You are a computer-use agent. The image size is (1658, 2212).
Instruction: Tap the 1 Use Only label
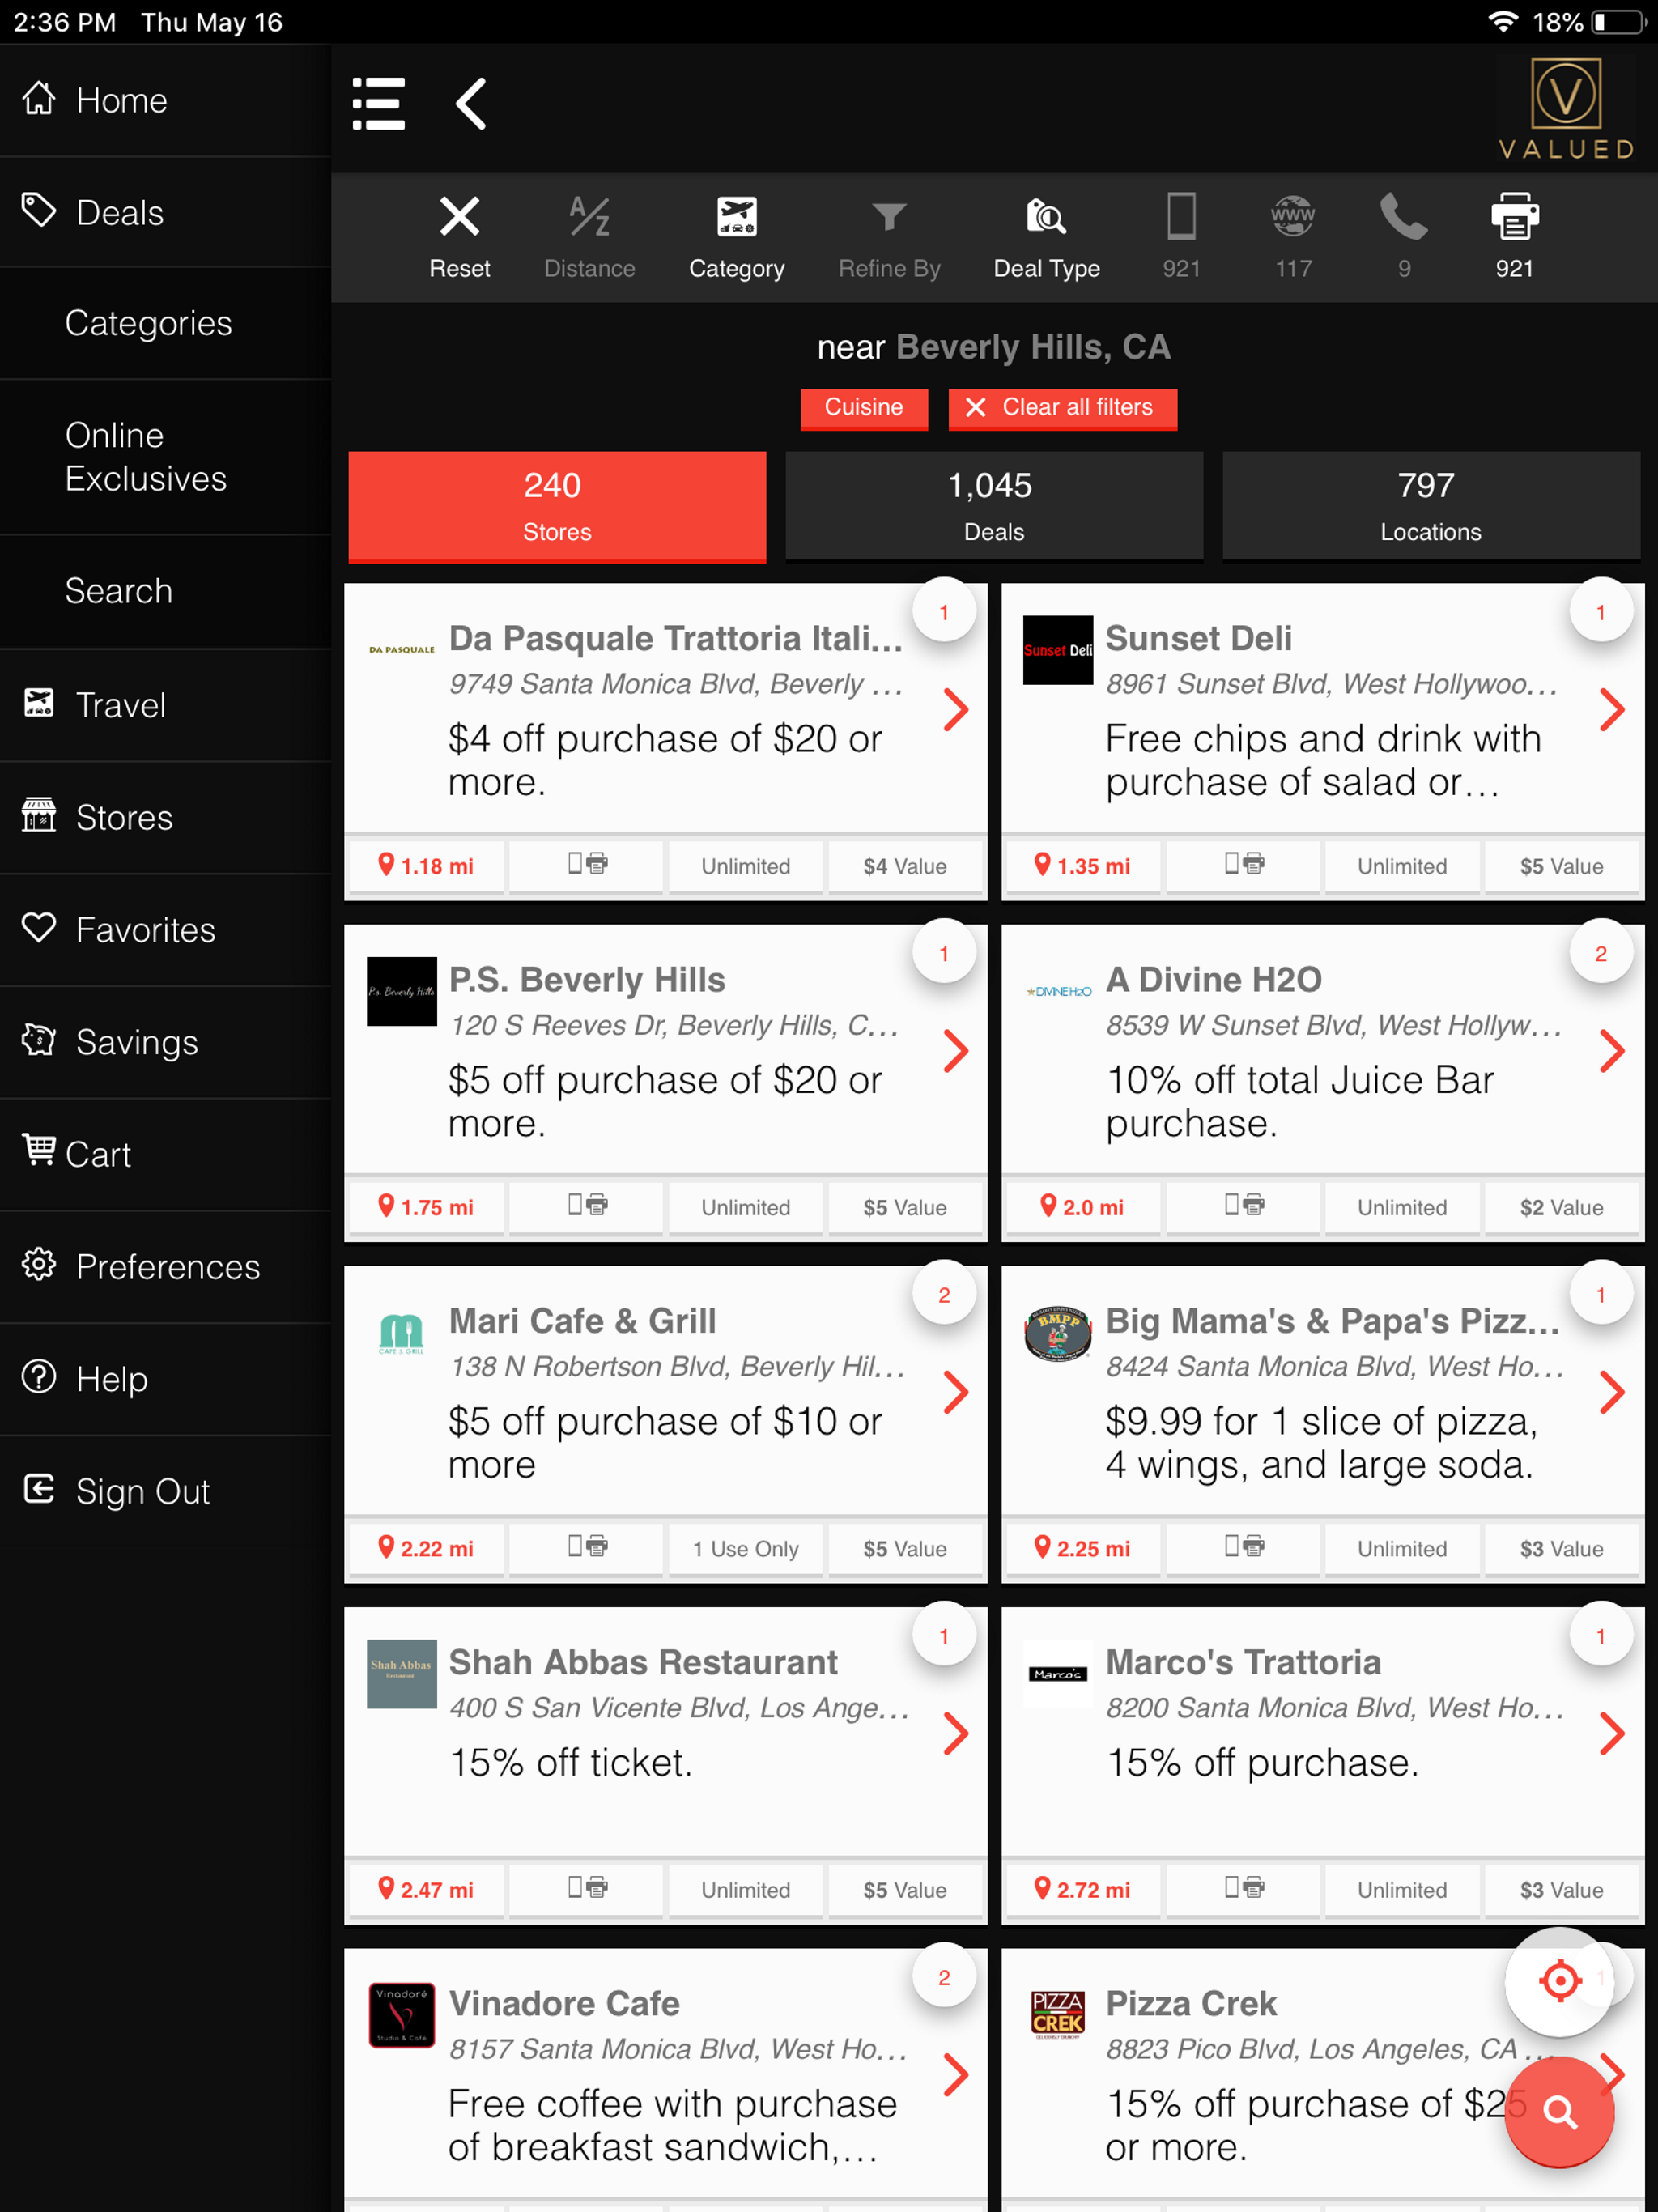(x=746, y=1549)
